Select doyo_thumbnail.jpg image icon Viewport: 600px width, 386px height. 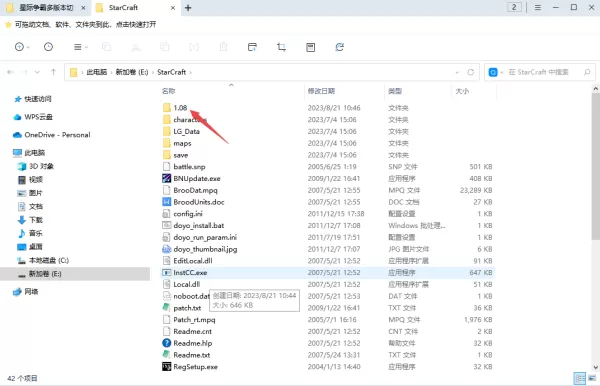click(x=166, y=249)
